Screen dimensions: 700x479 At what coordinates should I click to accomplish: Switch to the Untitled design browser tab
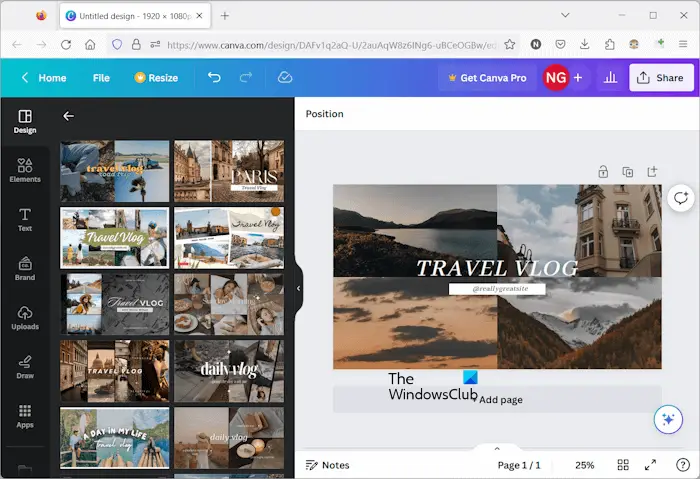tap(134, 16)
